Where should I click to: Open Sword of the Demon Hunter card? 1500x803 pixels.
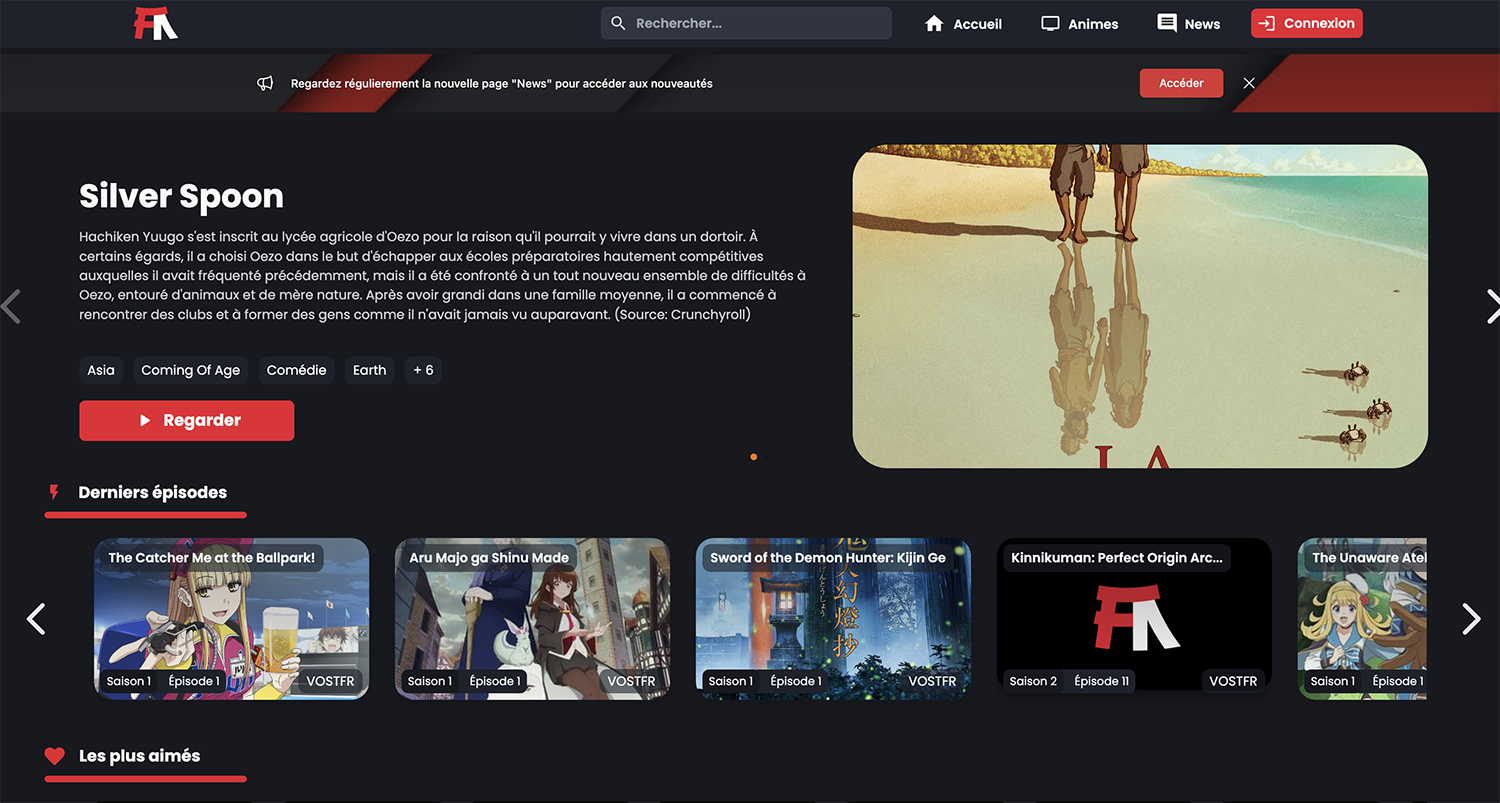pyautogui.click(x=833, y=619)
